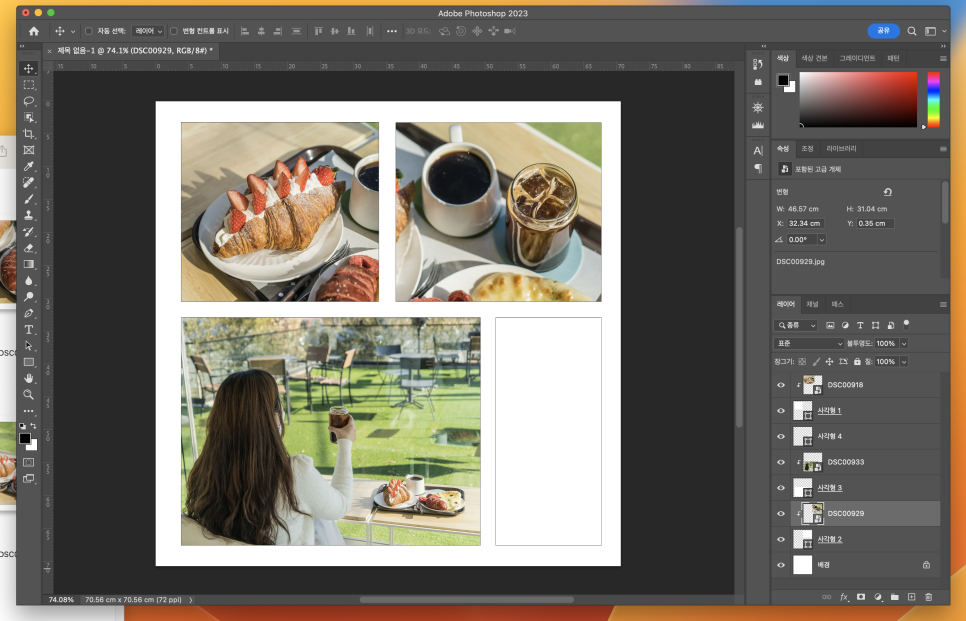Select the Crop tool
Viewport: 966px width, 621px height.
click(x=28, y=134)
